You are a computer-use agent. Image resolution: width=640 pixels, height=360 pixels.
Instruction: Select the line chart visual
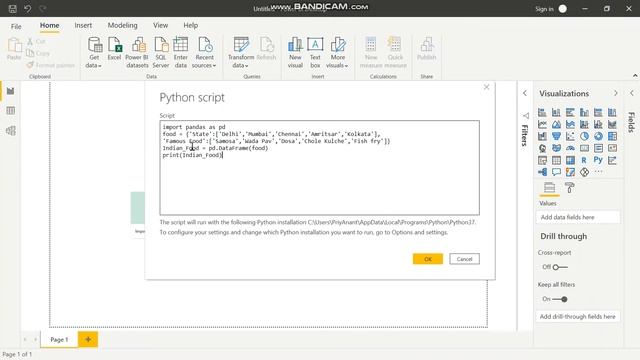point(542,124)
